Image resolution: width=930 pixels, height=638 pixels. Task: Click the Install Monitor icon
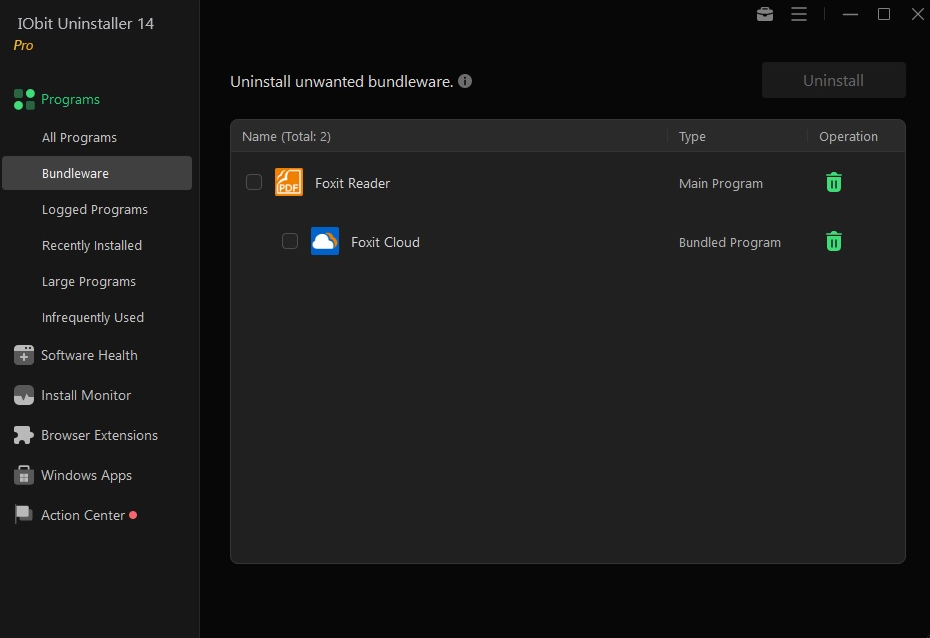pos(24,395)
